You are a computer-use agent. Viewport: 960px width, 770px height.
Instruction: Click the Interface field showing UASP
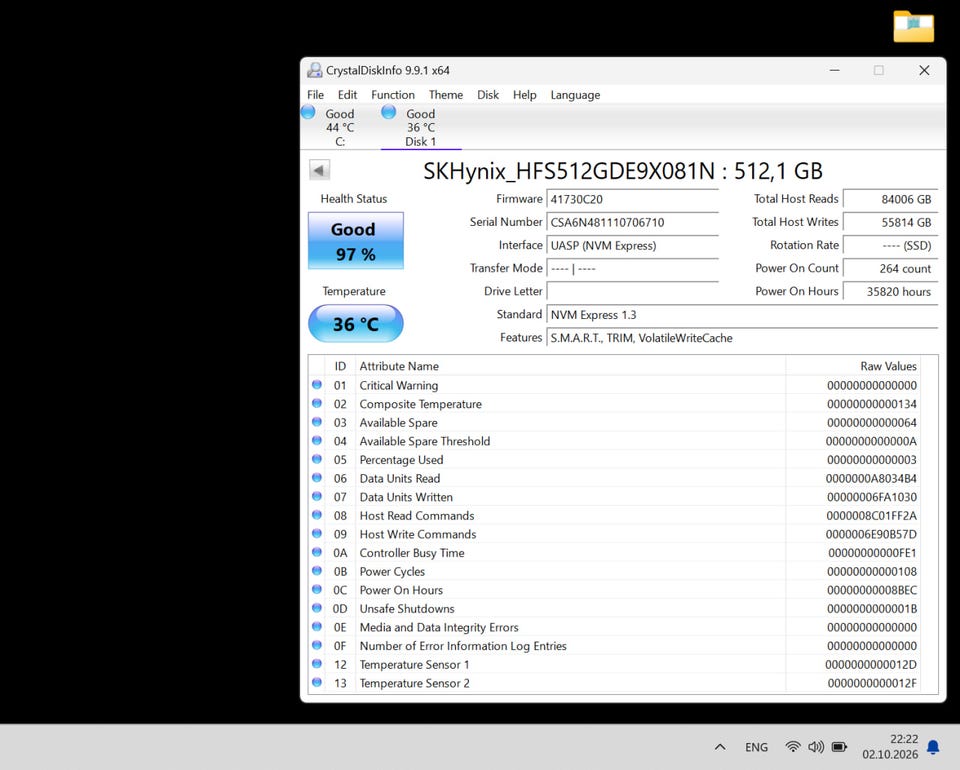coord(632,245)
